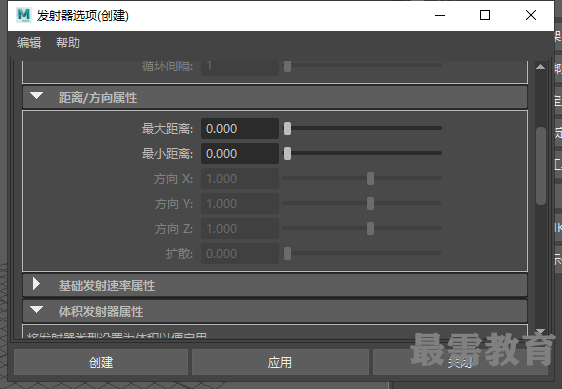
Task: Click the 循环间隔 value field
Action: click(240, 67)
